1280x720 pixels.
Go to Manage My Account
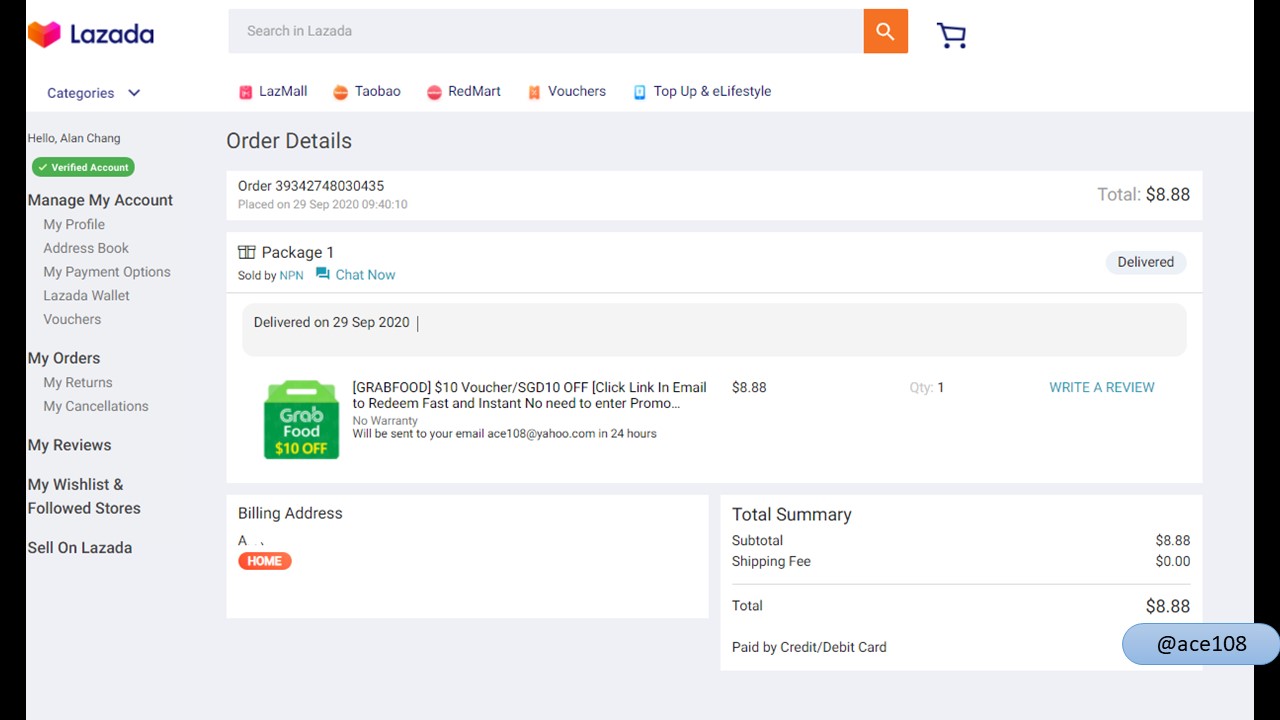[x=100, y=200]
